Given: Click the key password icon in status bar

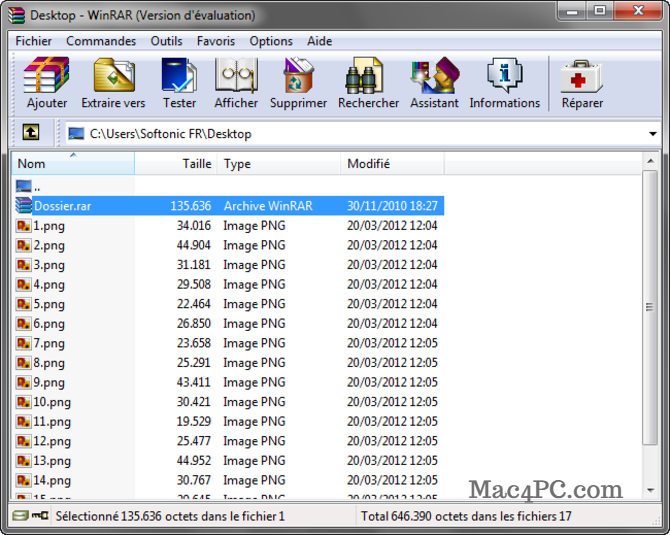Looking at the screenshot, I should point(40,516).
